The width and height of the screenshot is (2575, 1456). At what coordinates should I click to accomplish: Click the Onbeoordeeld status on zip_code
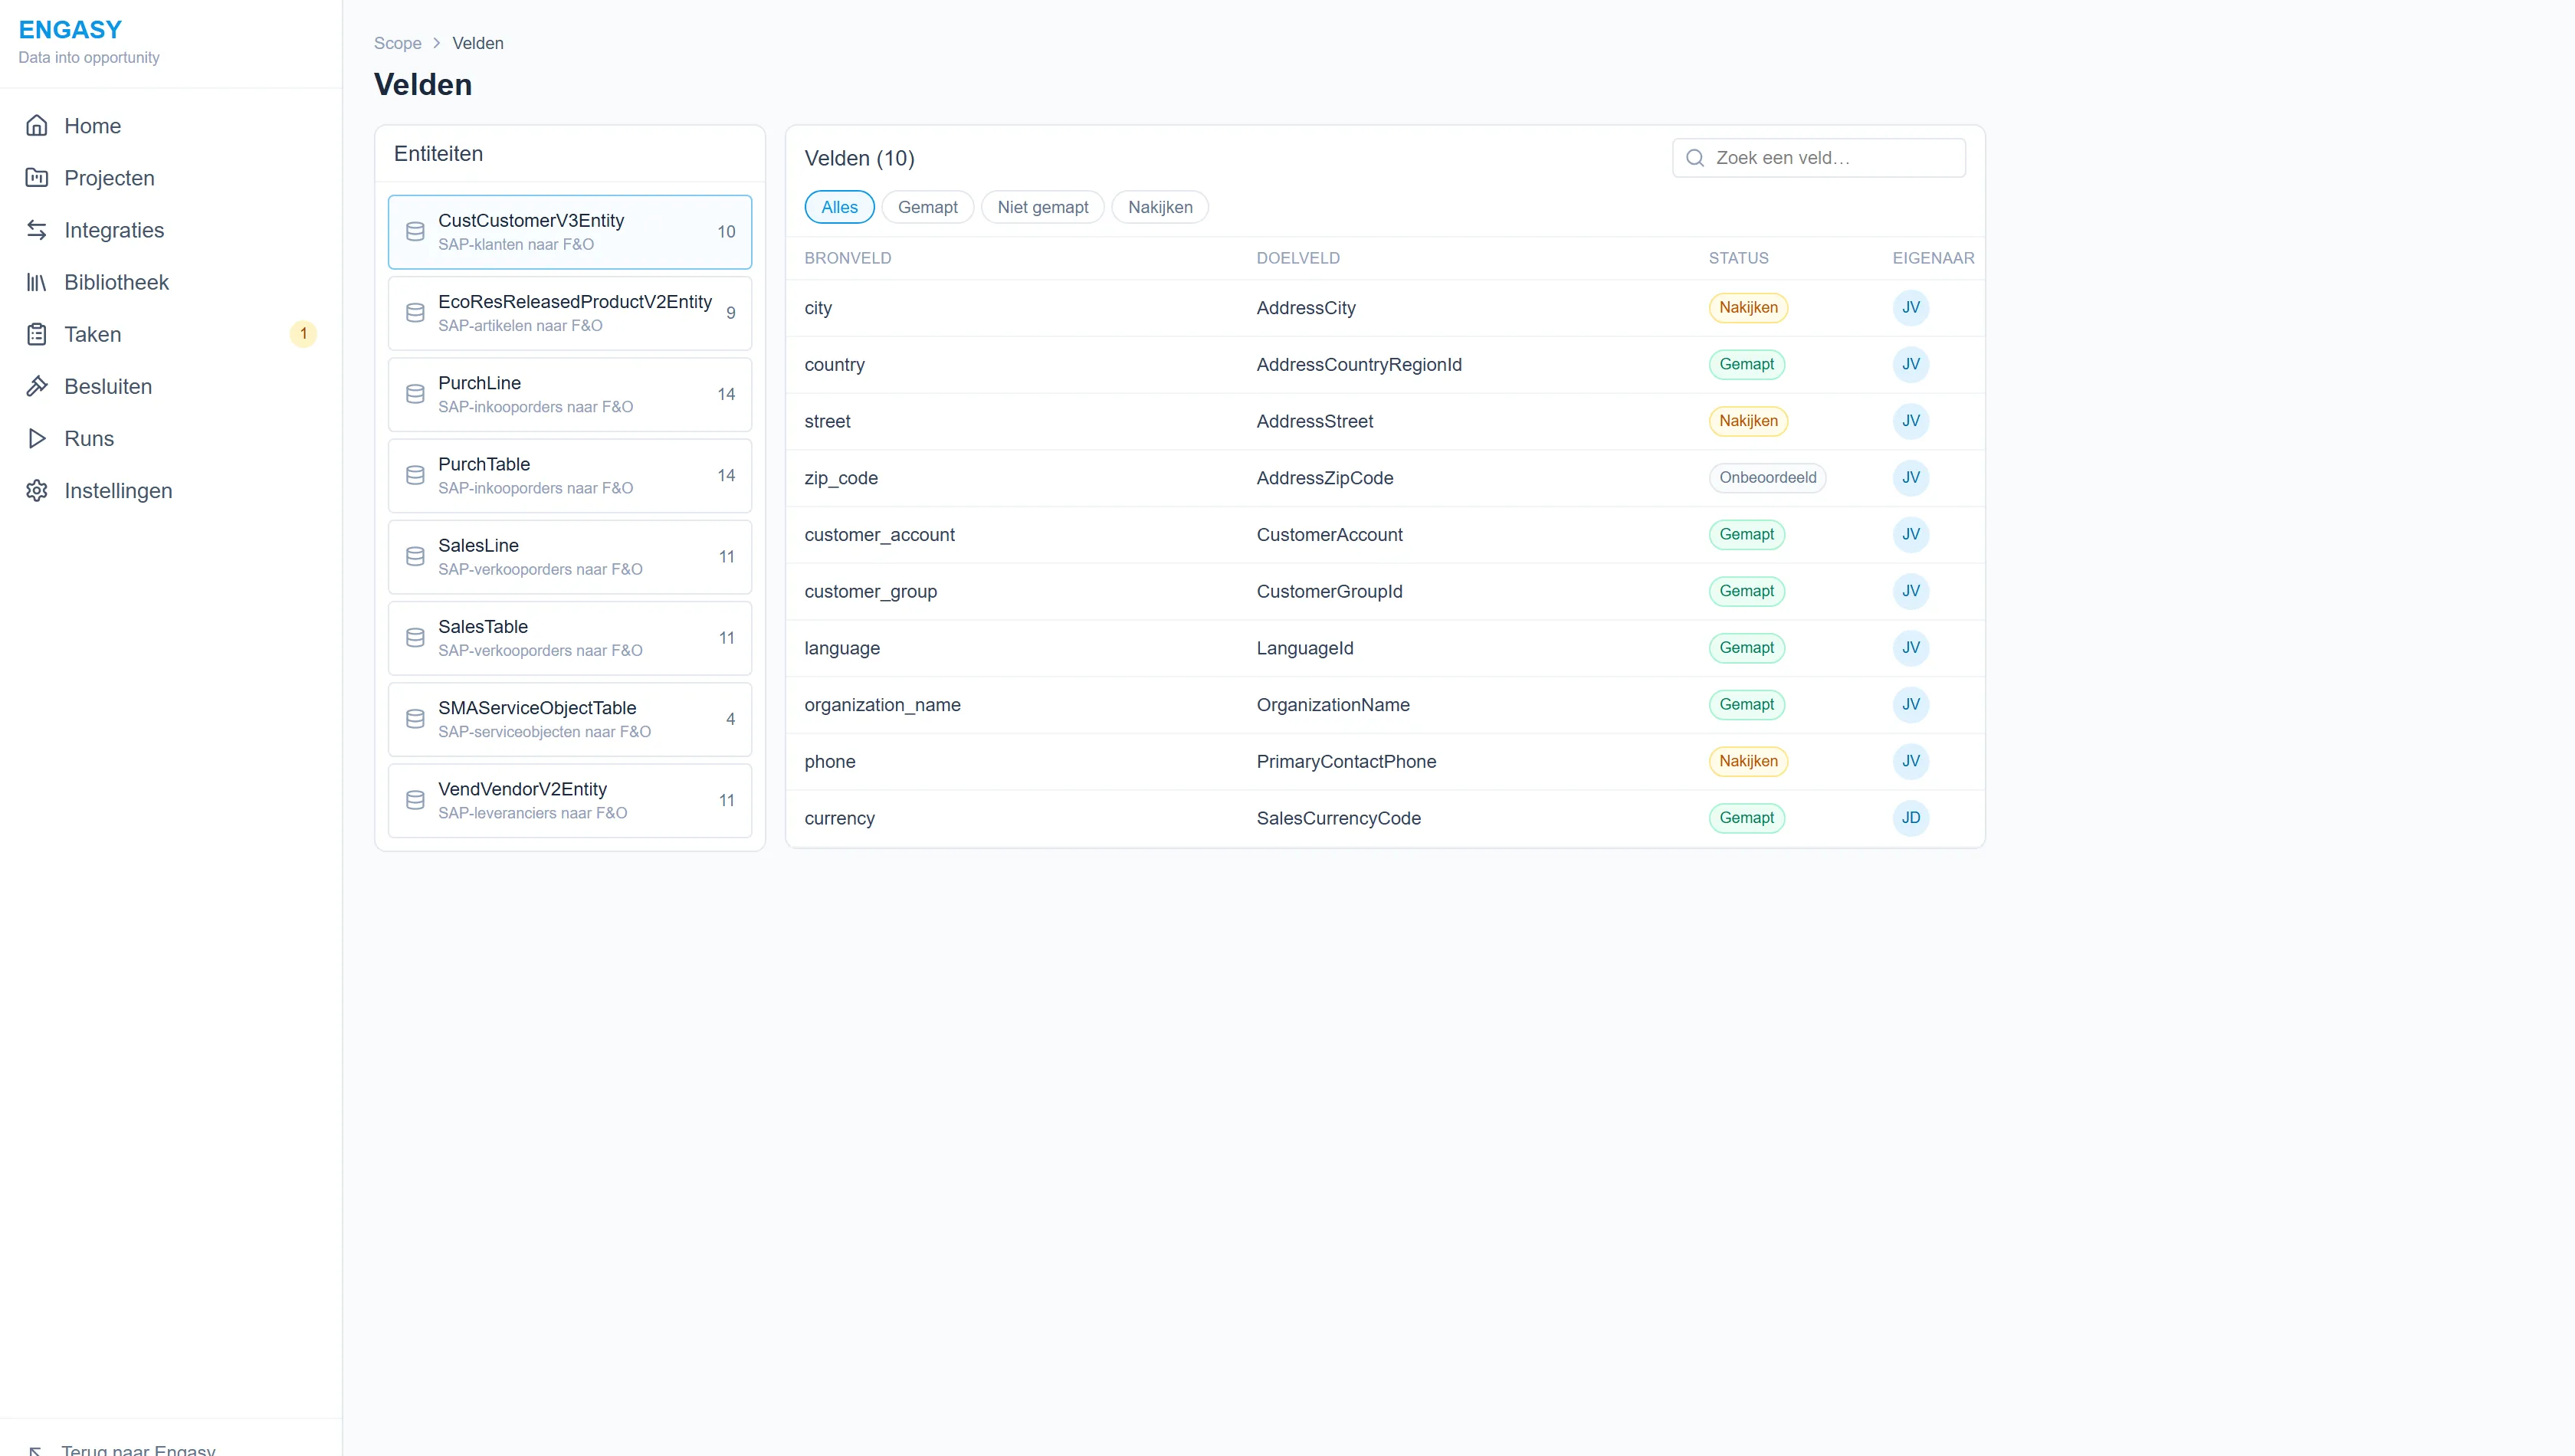tap(1767, 478)
